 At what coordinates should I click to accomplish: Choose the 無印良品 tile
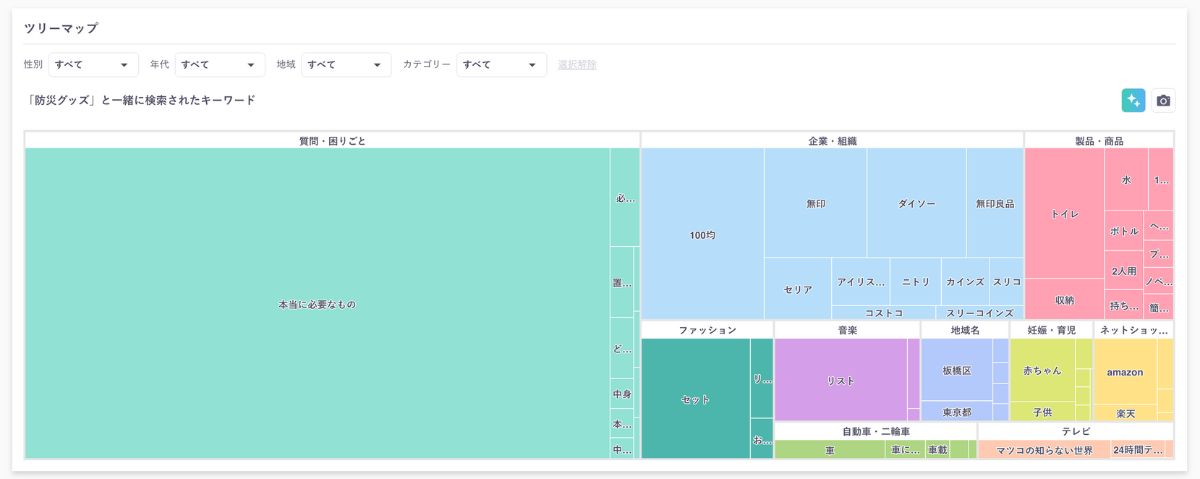[995, 203]
